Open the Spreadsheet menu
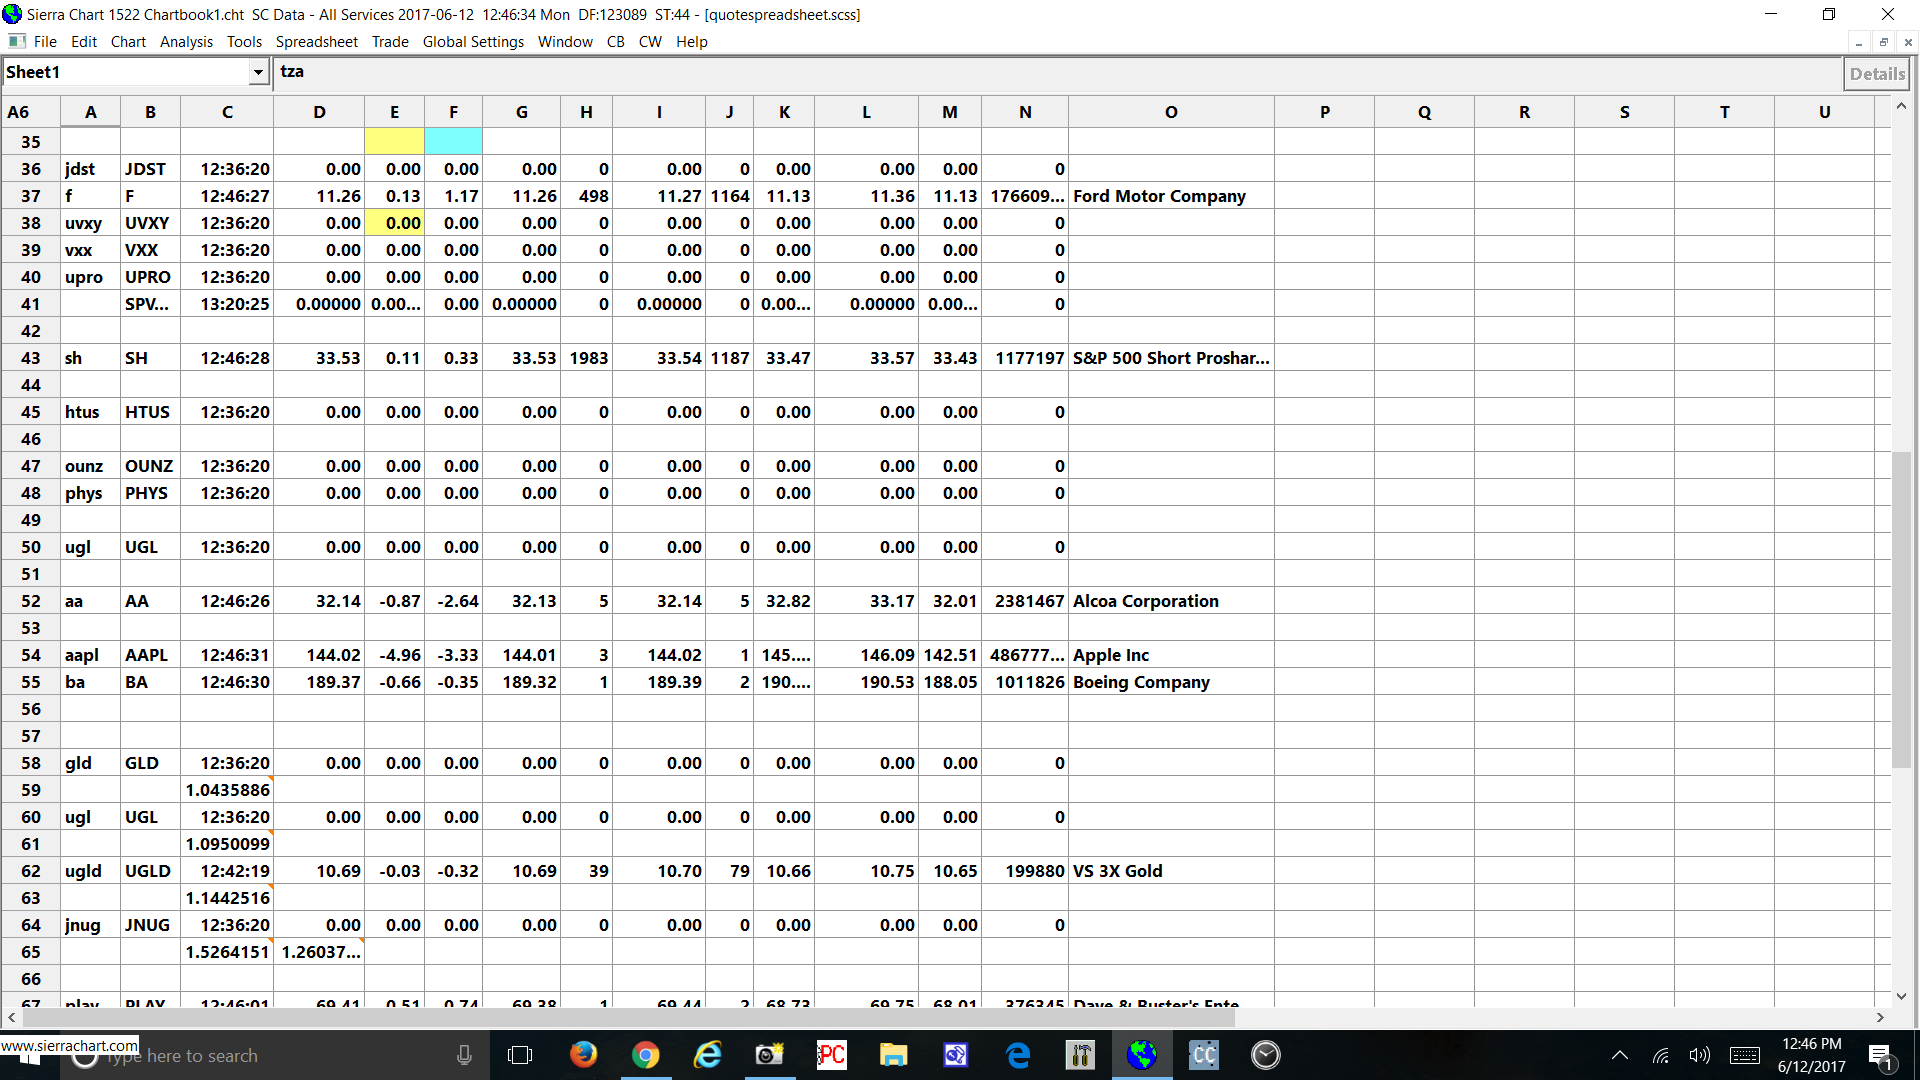This screenshot has width=1920, height=1080. click(316, 42)
